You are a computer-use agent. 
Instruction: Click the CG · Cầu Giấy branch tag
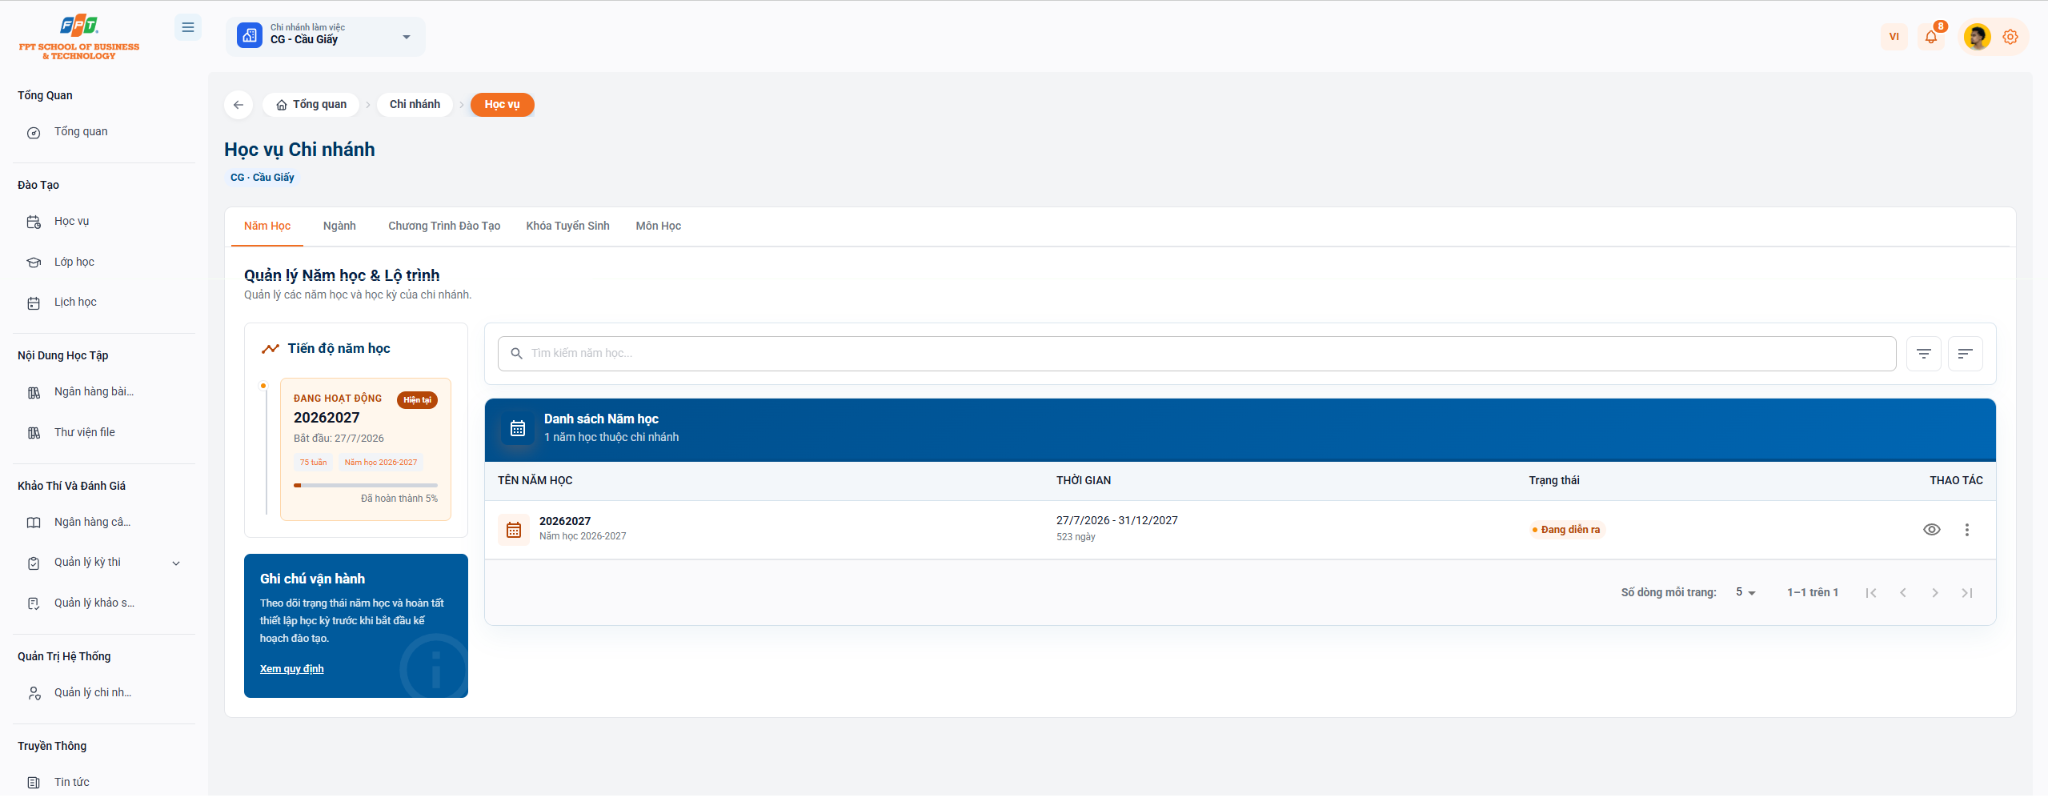click(x=262, y=177)
